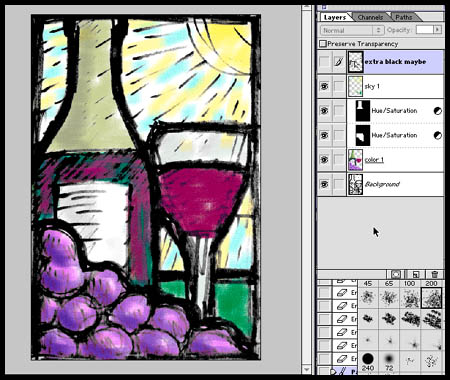Click the eraser icon just above the Paintbrush history state
Viewport: 450px width, 380px height.
coord(342,359)
